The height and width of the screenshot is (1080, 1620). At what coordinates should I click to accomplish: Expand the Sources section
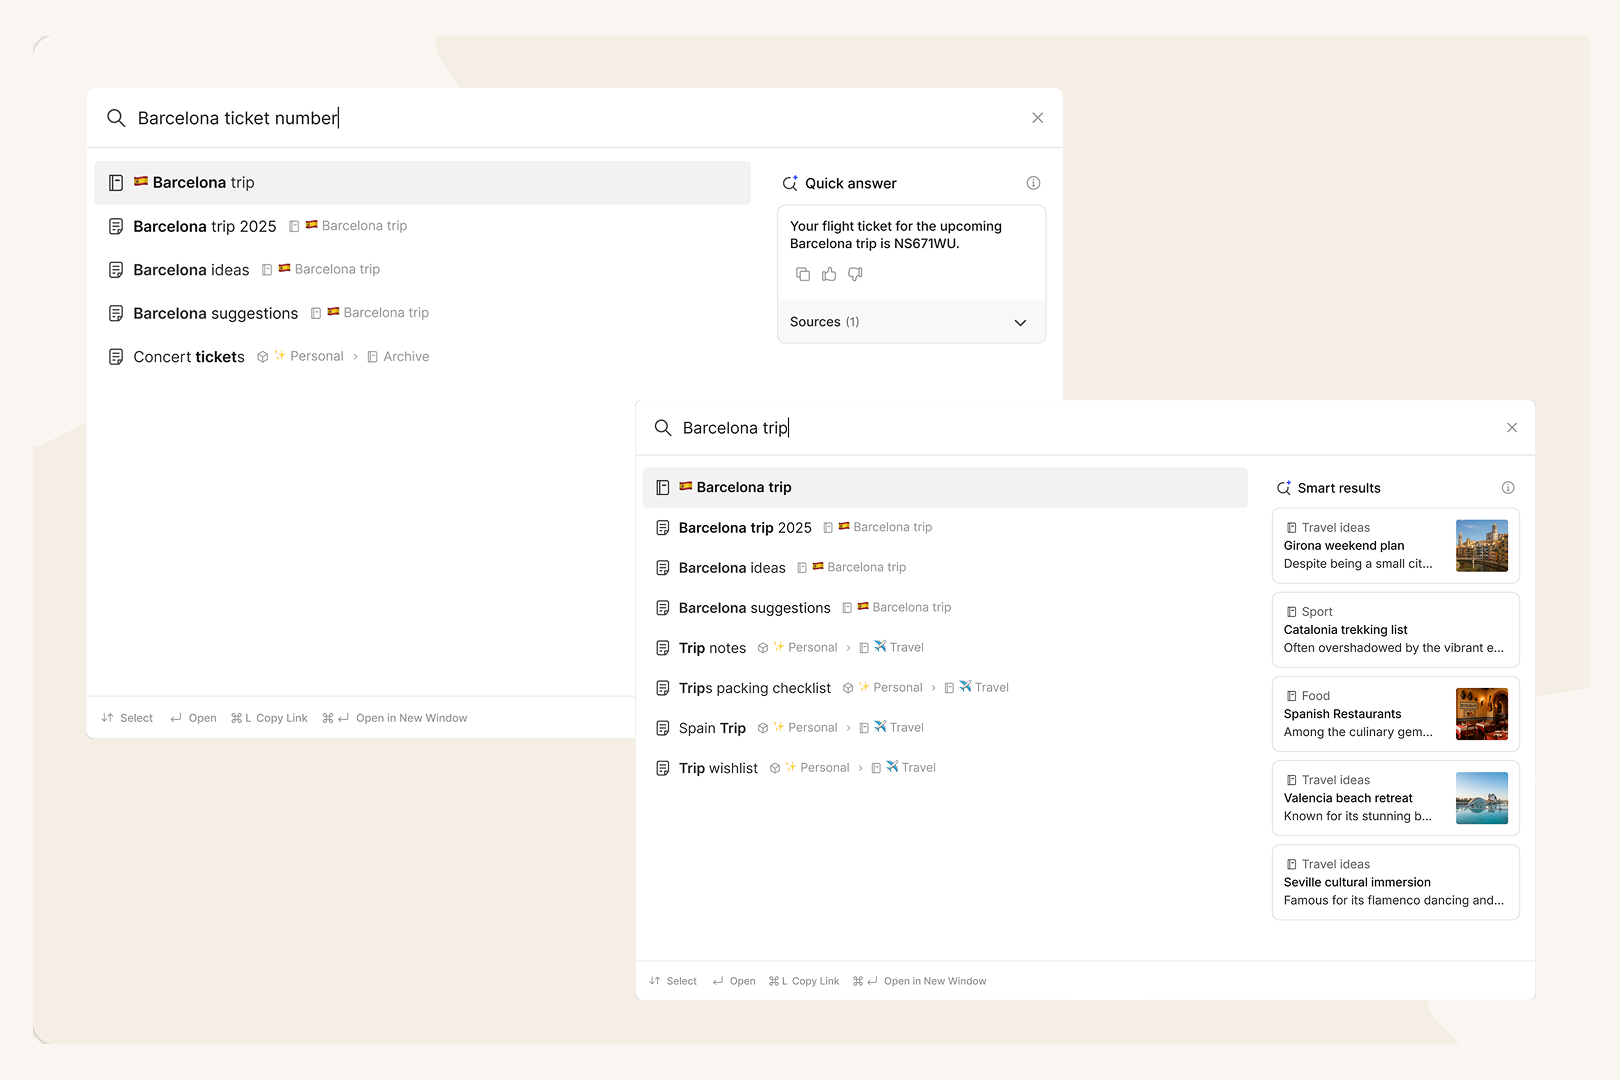tap(911, 322)
